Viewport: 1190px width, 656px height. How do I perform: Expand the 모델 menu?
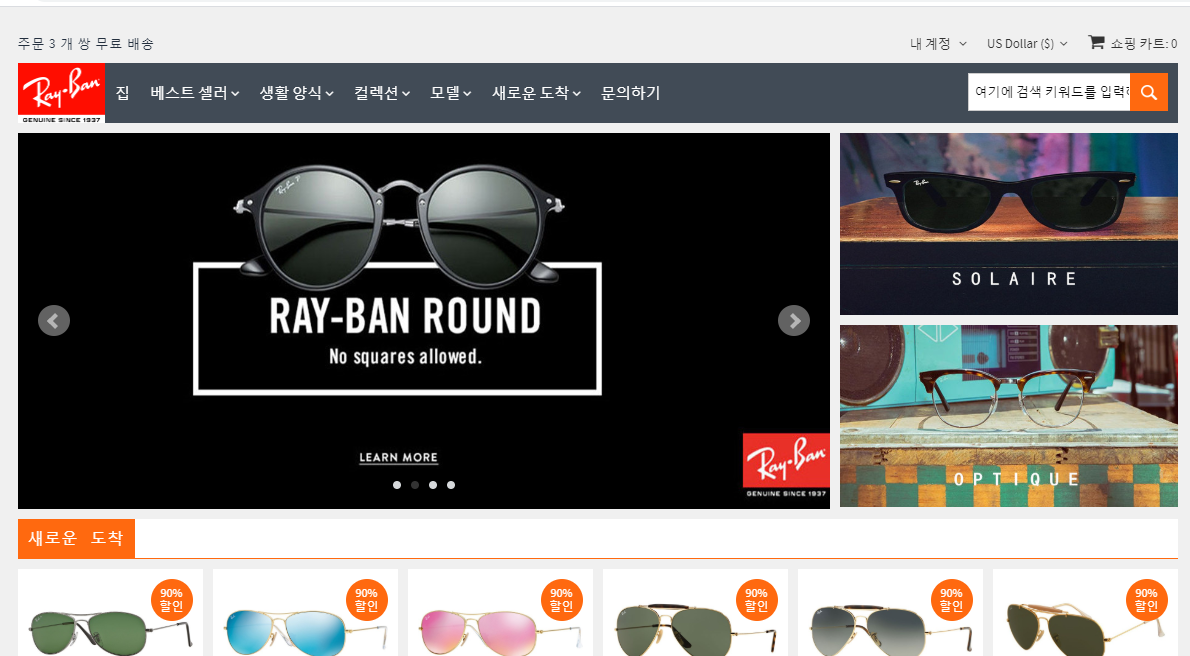[x=451, y=93]
